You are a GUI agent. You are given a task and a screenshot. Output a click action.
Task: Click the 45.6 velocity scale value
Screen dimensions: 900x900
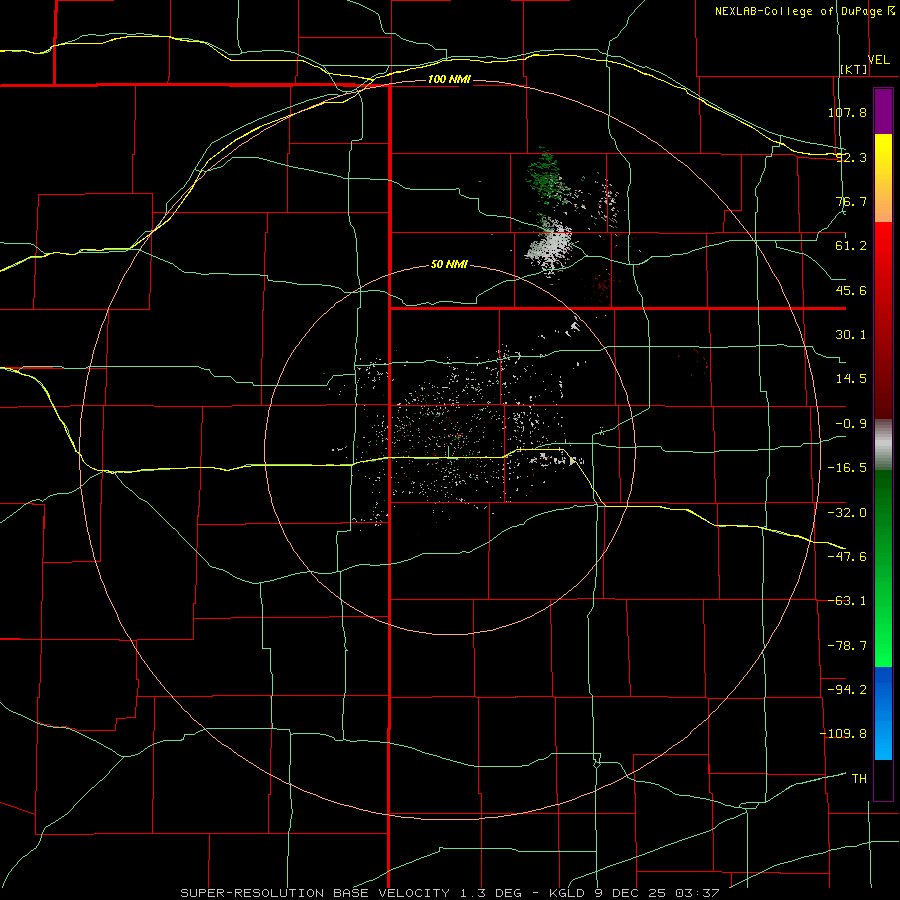point(851,290)
